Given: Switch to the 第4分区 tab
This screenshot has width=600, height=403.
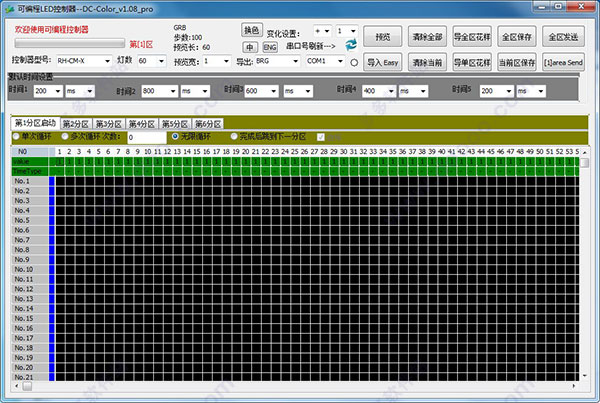Looking at the screenshot, I should click(x=142, y=124).
